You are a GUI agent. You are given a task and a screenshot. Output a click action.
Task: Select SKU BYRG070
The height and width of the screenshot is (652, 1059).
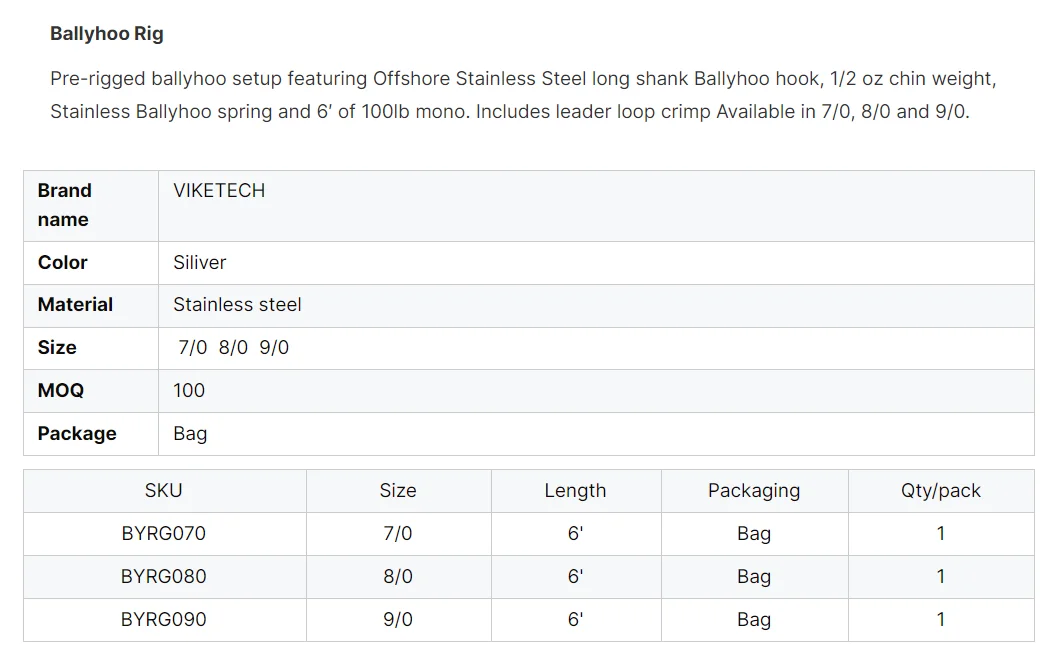(164, 534)
